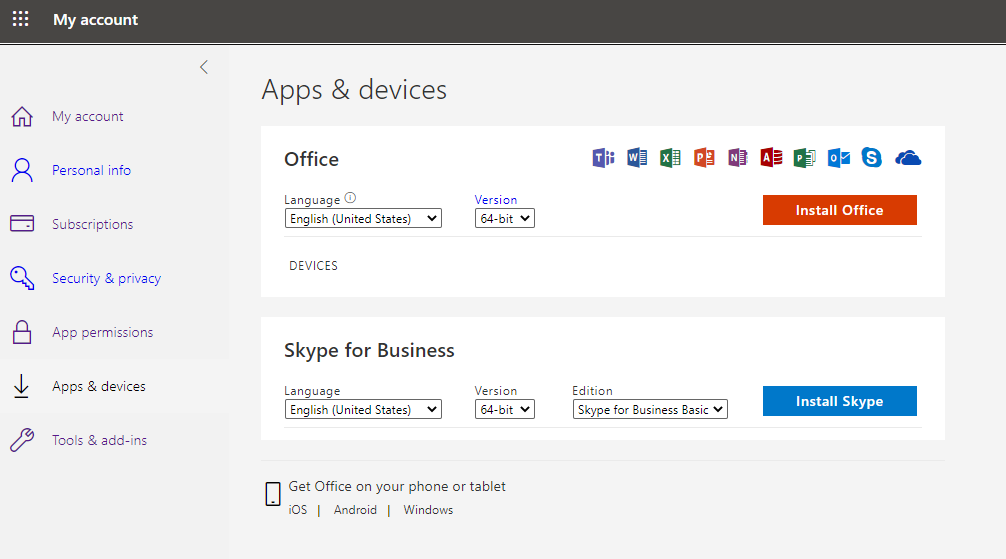
Task: Click the Edition label
Action: click(x=592, y=391)
